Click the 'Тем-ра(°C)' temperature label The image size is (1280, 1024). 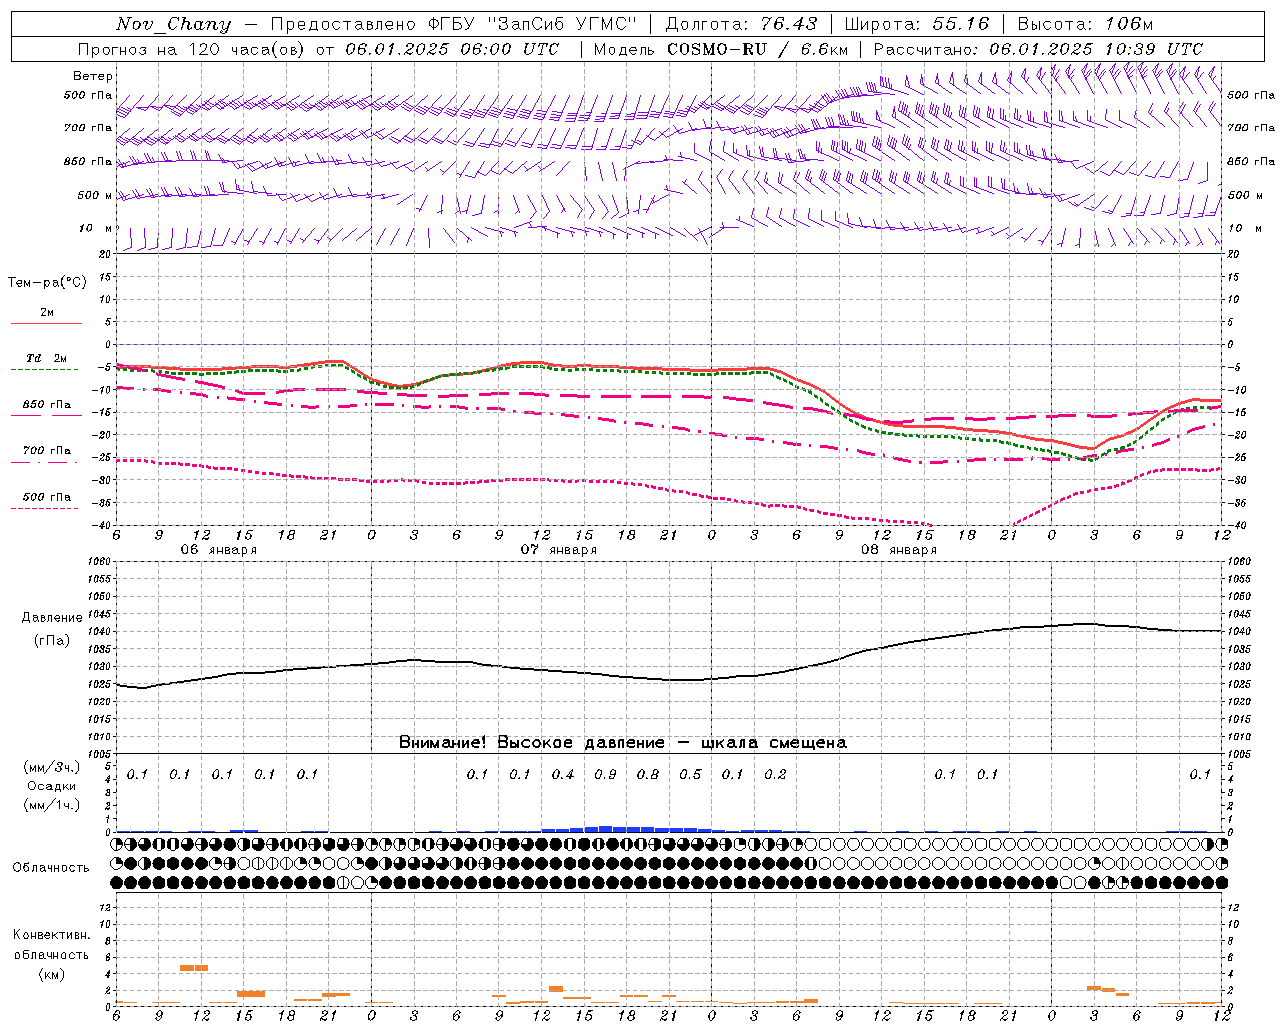click(x=47, y=283)
